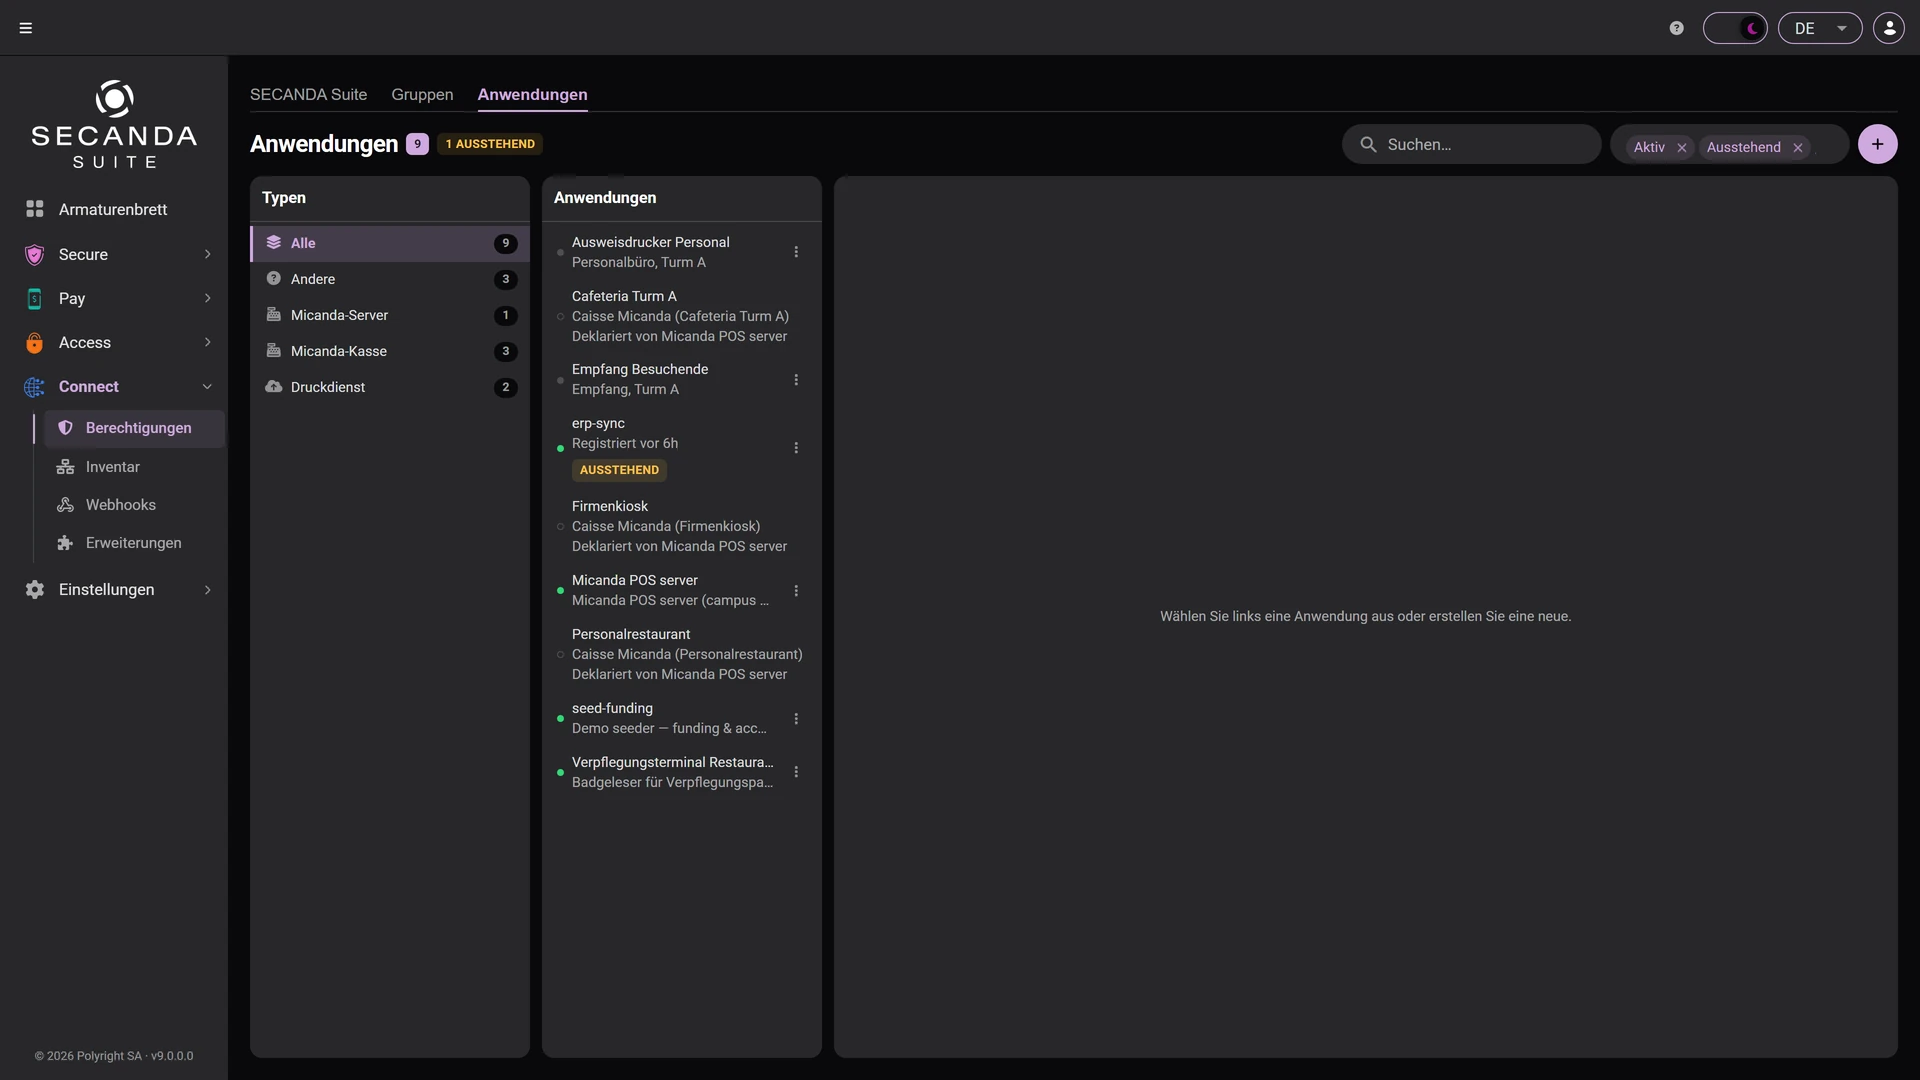Click the plus add application button
This screenshot has height=1080, width=1920.
click(1878, 144)
